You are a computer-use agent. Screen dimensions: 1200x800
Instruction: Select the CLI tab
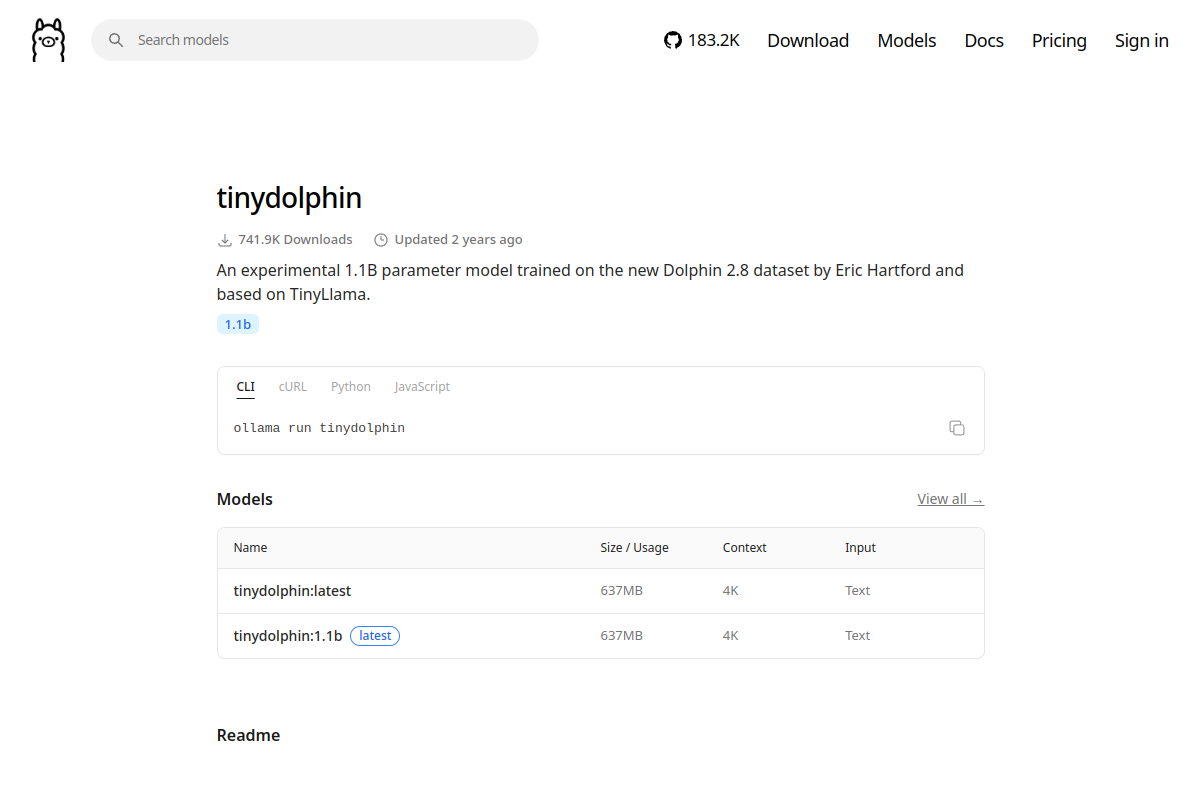pyautogui.click(x=246, y=387)
